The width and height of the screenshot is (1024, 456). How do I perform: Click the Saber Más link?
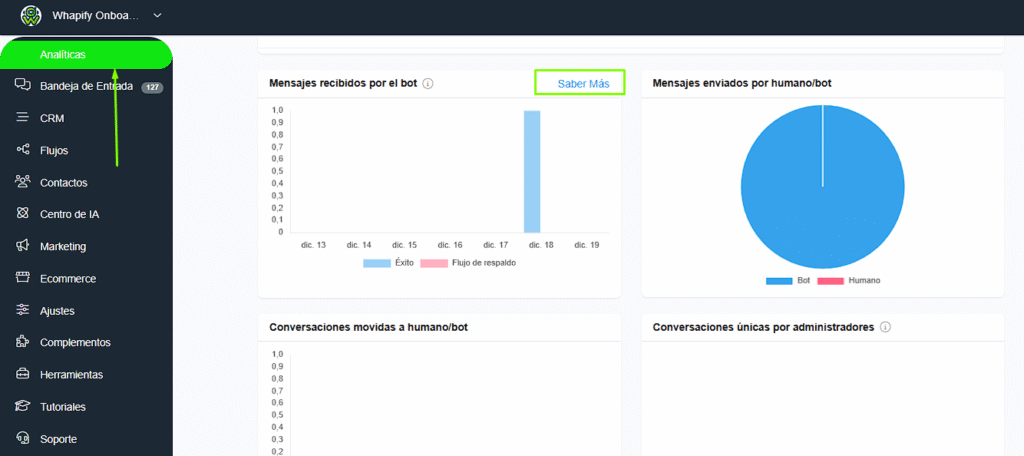click(x=583, y=83)
